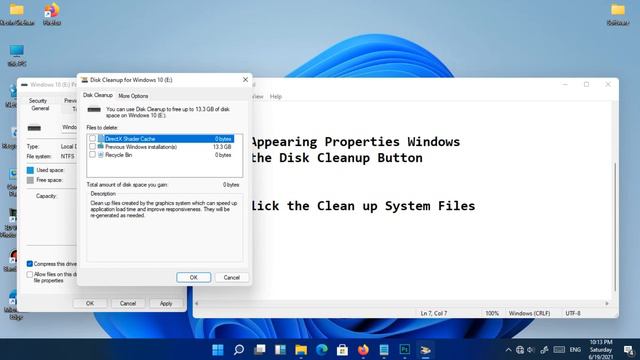Open the ENG language indicator

pos(575,350)
